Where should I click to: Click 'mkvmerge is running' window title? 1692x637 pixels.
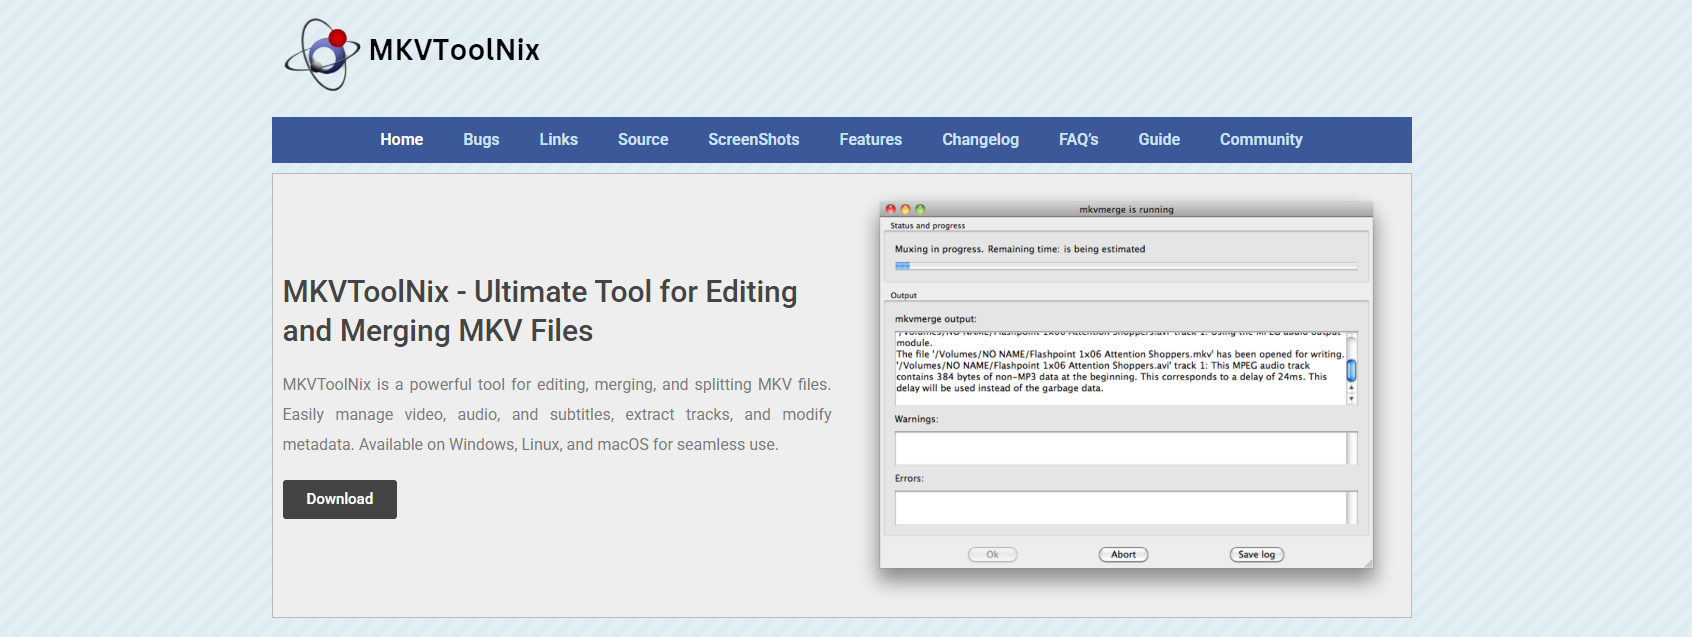tap(1126, 210)
